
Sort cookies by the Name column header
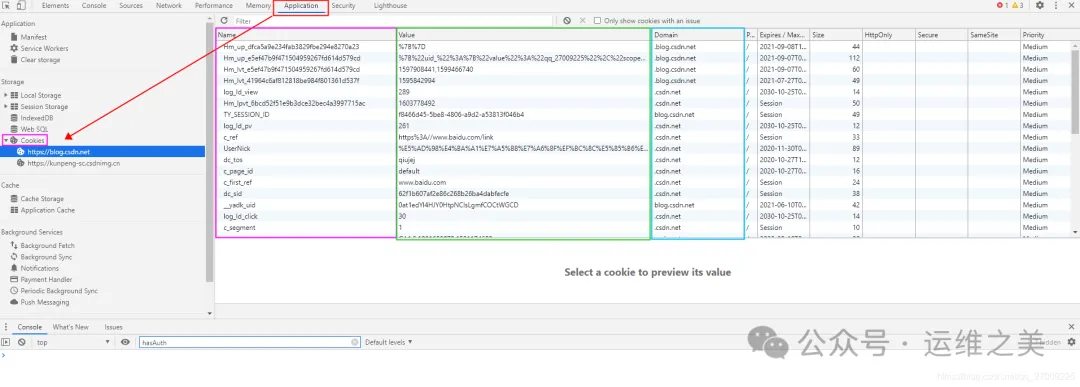pyautogui.click(x=307, y=34)
